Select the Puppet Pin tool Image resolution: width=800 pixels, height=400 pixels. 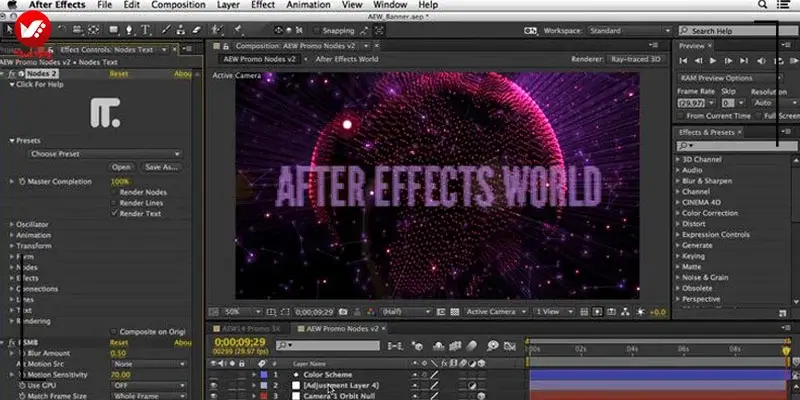click(x=237, y=30)
